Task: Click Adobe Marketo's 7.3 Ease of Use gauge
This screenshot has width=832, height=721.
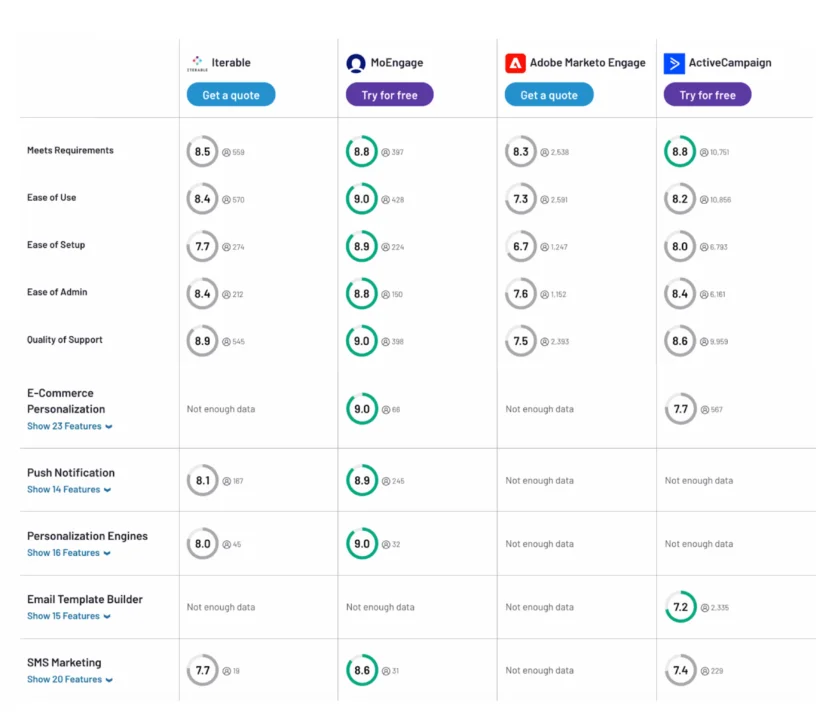Action: click(x=520, y=199)
